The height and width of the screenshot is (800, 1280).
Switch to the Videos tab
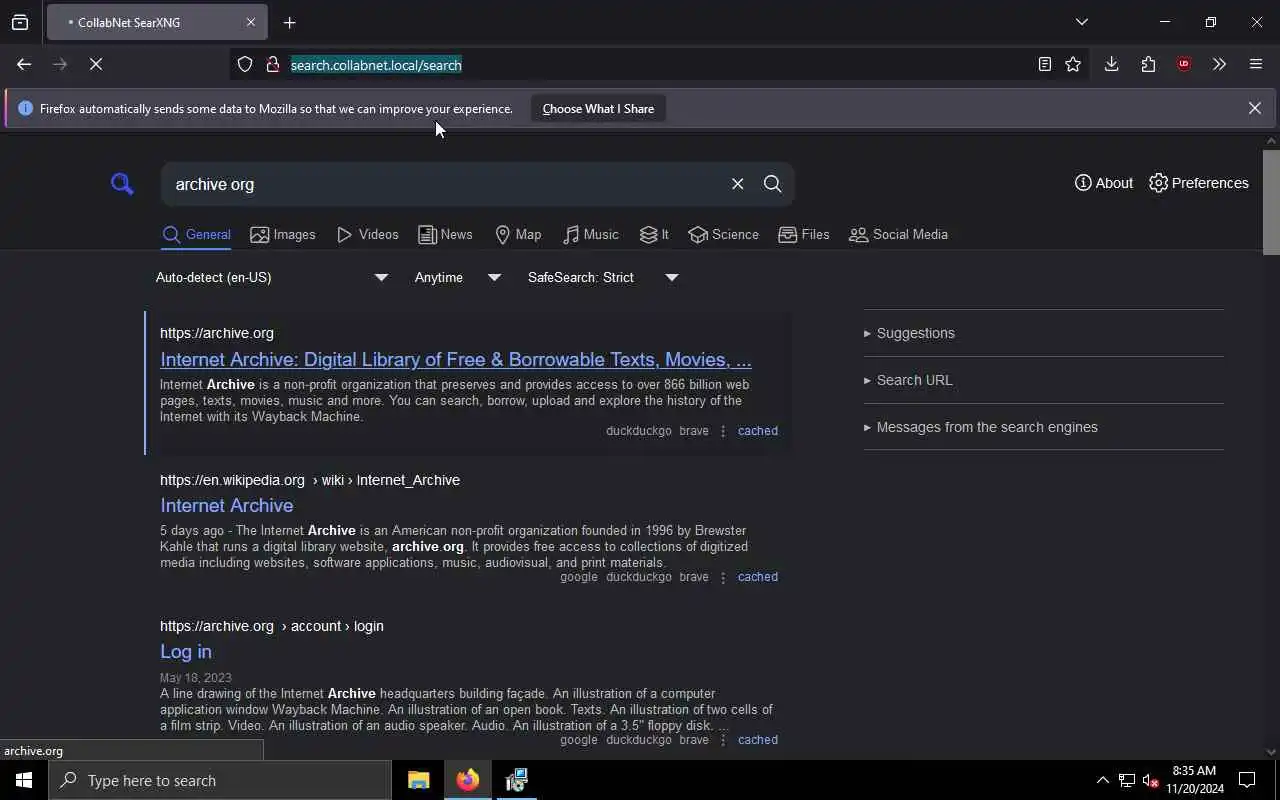(x=368, y=234)
